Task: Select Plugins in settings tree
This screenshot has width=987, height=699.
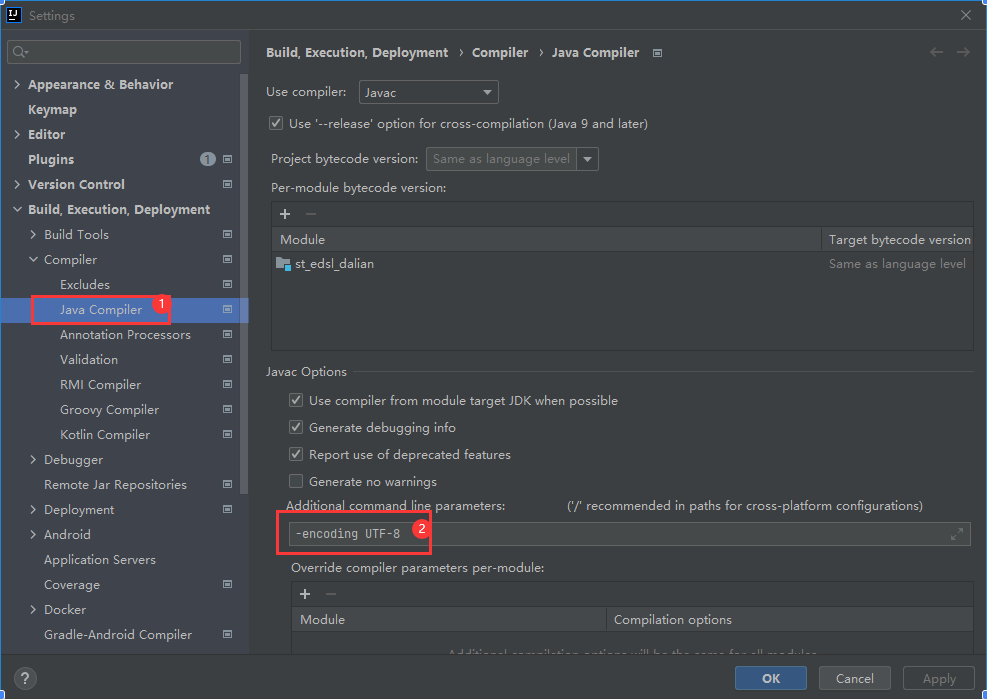Action: [x=51, y=159]
